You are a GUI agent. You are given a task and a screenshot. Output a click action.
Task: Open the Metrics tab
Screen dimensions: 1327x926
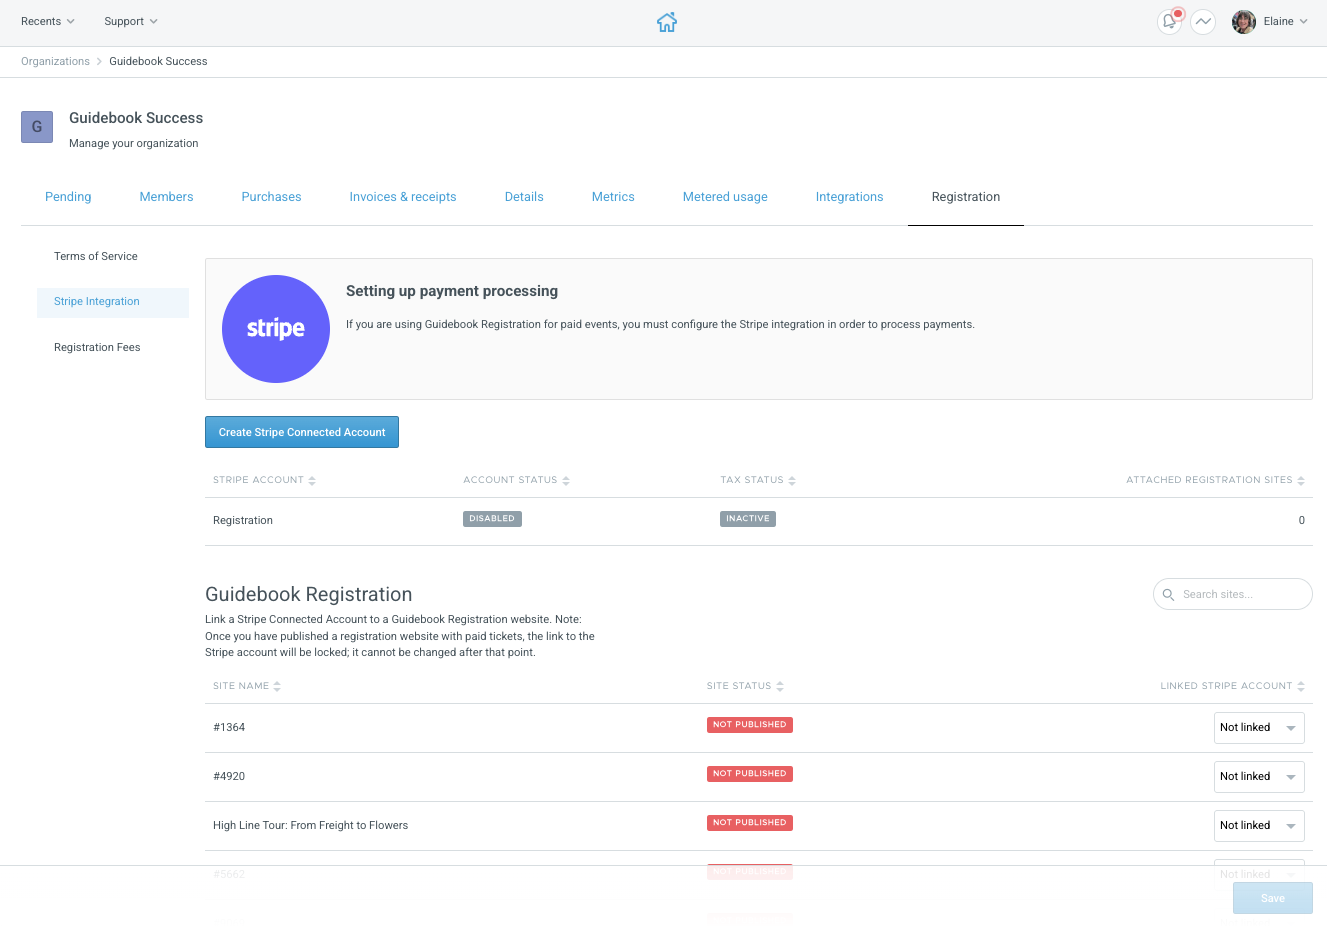pos(613,197)
